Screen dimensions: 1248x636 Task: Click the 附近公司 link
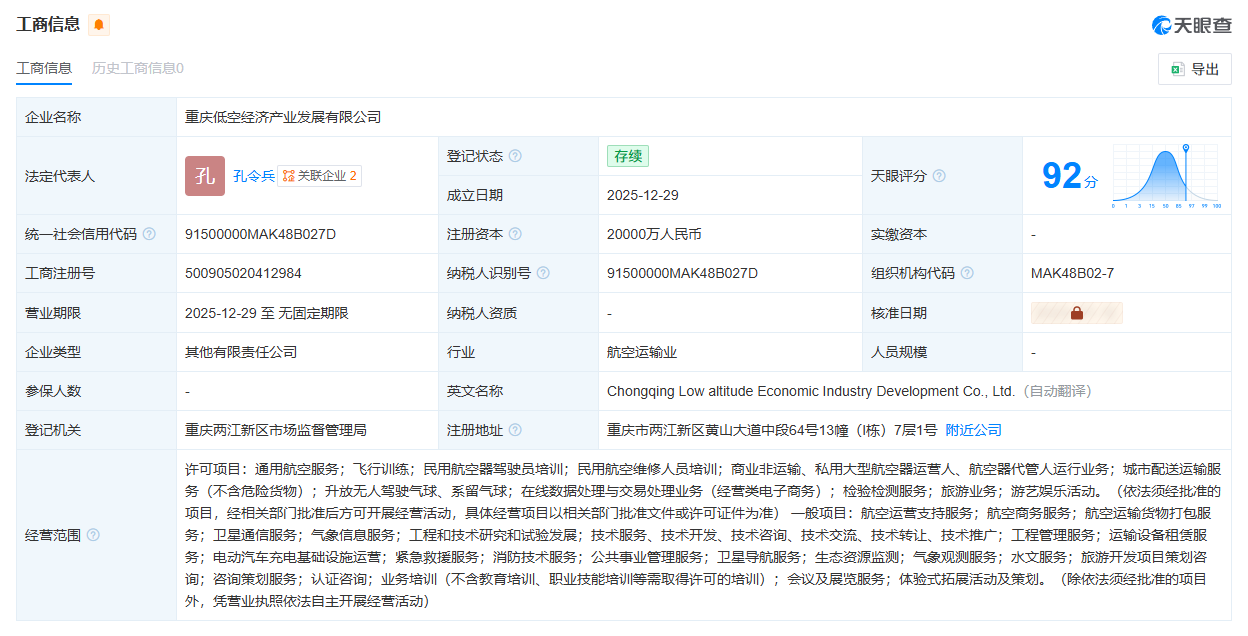tap(975, 429)
